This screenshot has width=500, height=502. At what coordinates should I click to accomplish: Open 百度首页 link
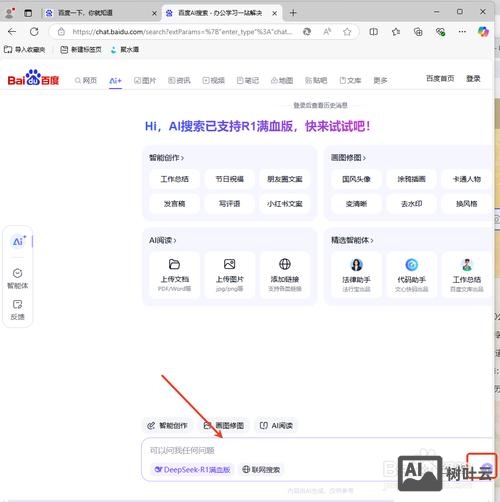[x=440, y=78]
